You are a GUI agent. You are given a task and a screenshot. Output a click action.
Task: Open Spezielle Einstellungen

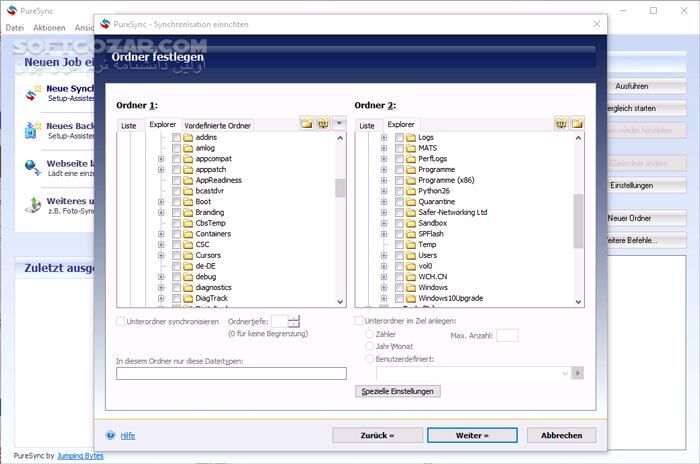(x=398, y=391)
